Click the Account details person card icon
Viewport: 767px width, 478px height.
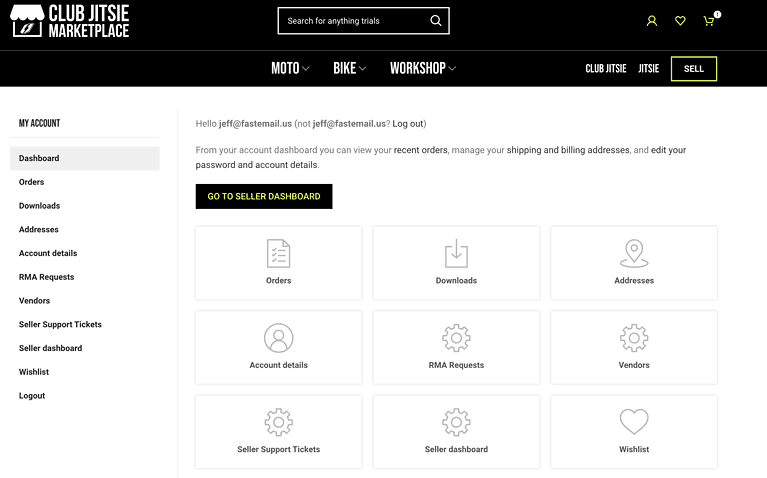(x=278, y=338)
